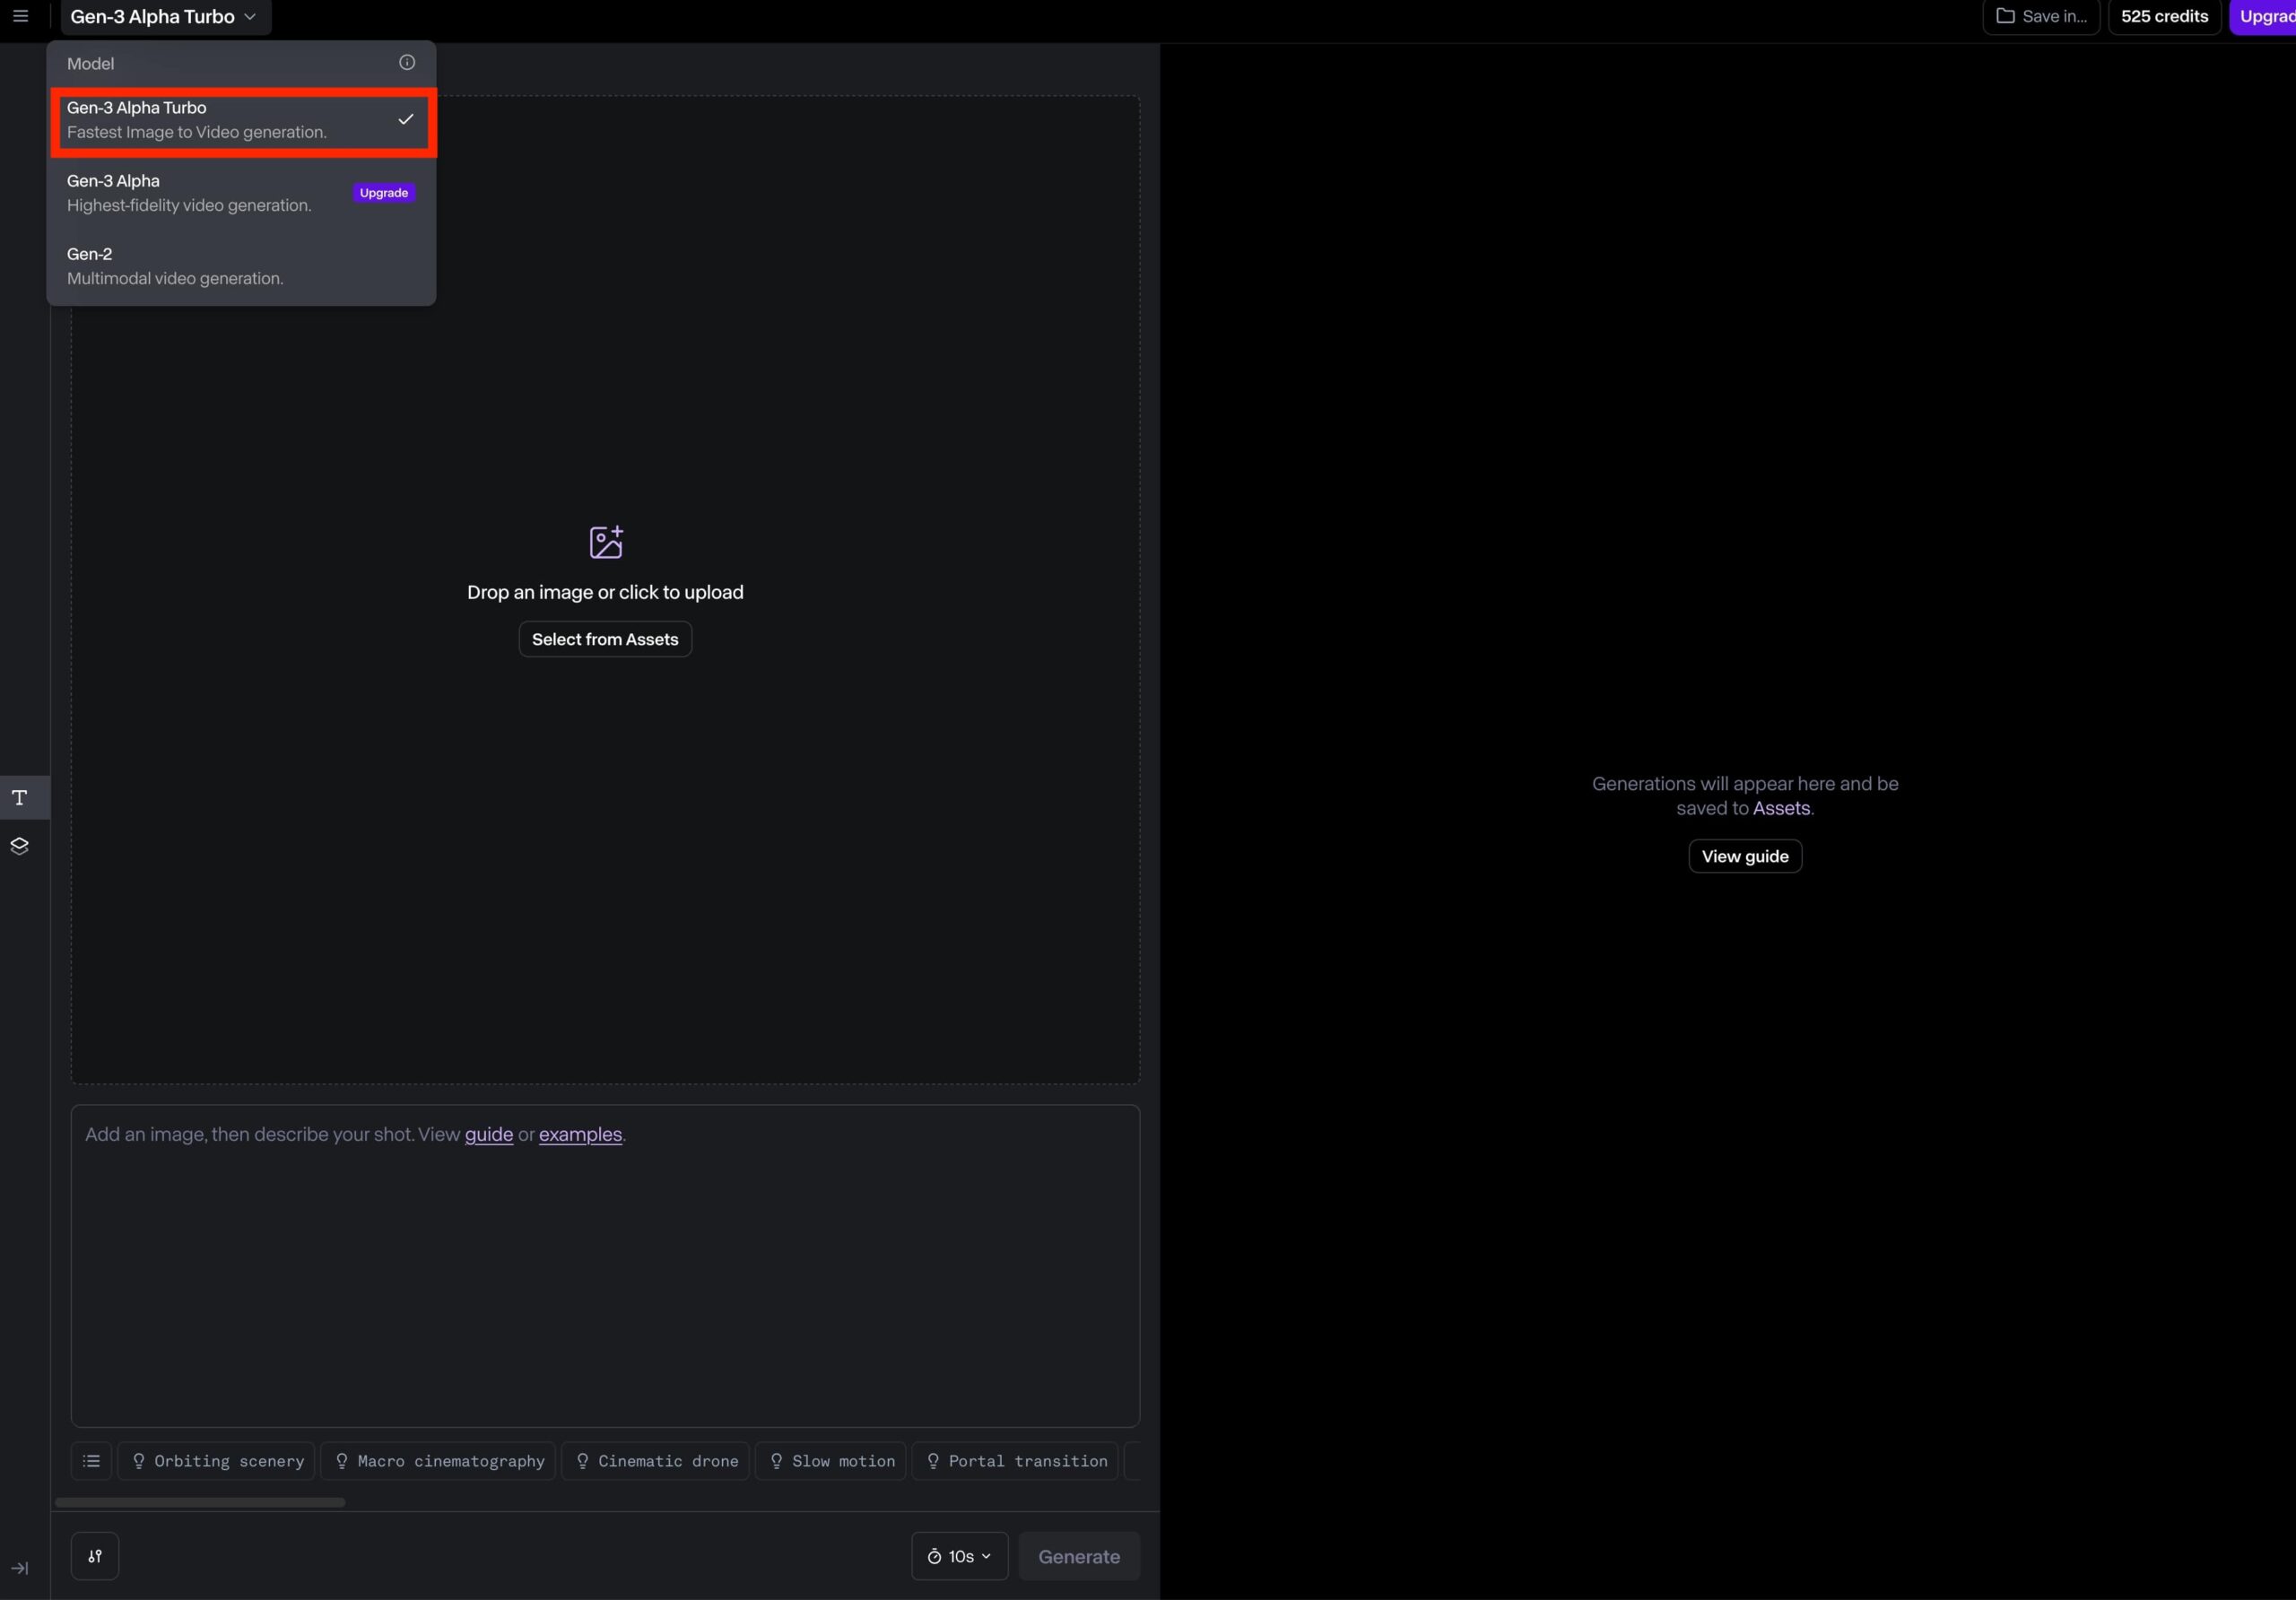Viewport: 2296px width, 1600px height.
Task: Choose Orbiting scenery preset
Action: pyautogui.click(x=217, y=1461)
